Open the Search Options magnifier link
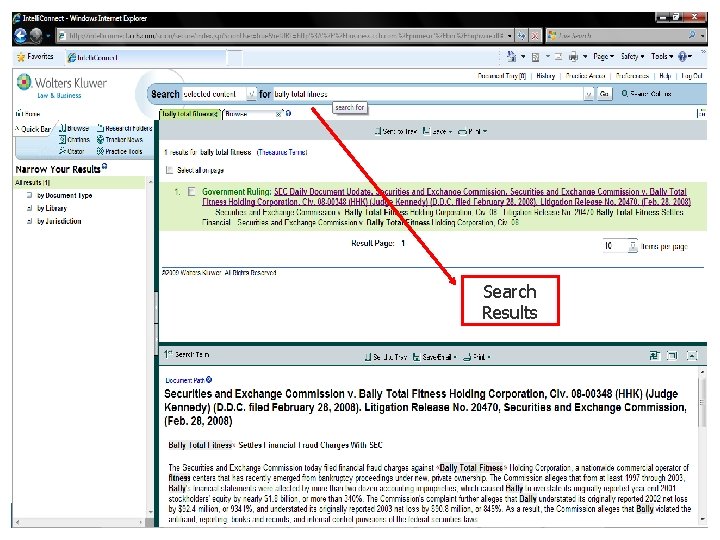The height and width of the screenshot is (540, 720). 647,94
